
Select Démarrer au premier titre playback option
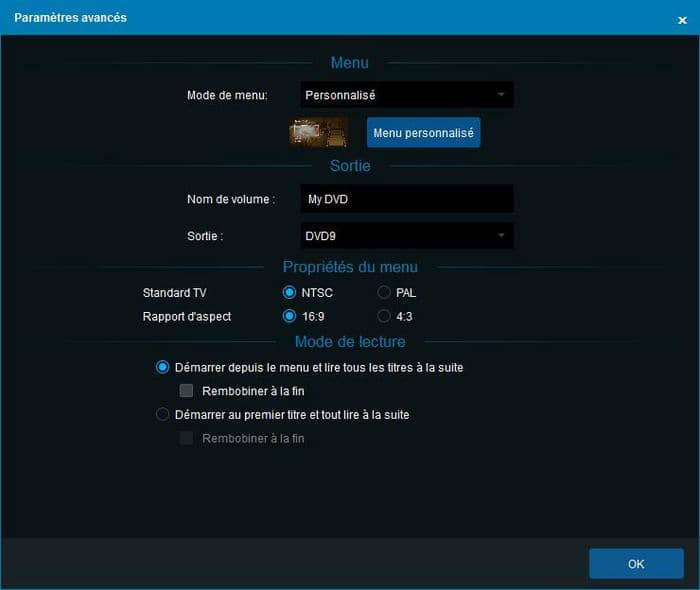pos(162,415)
